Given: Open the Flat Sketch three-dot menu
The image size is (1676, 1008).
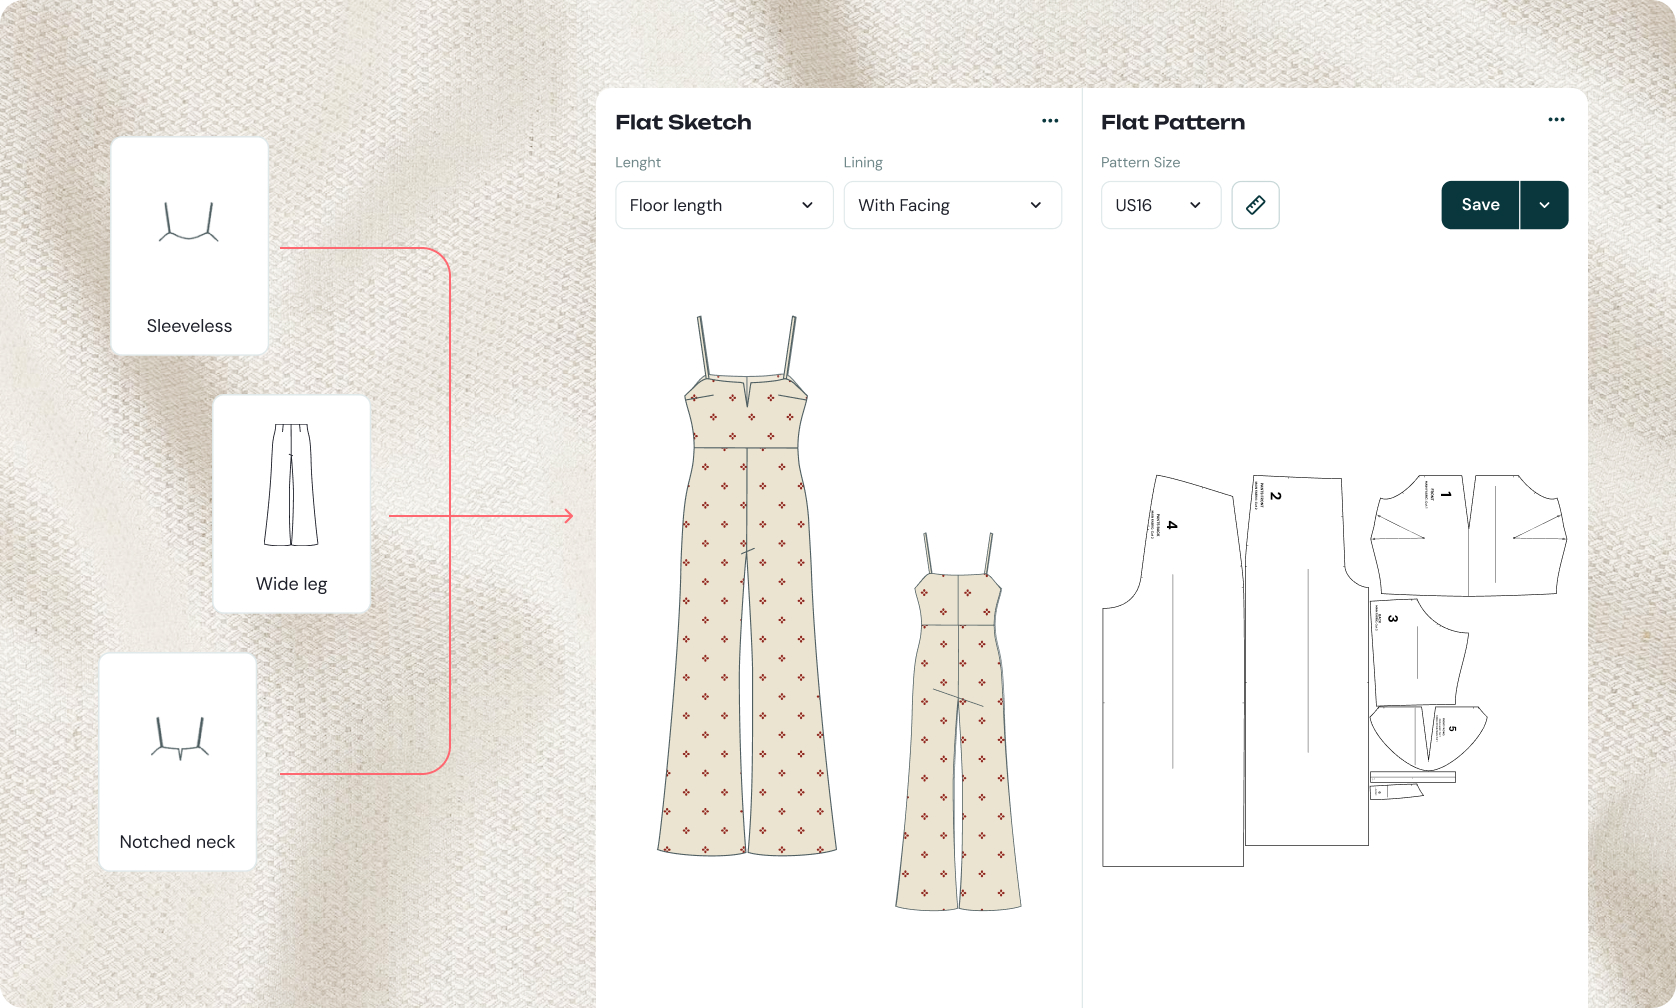Looking at the screenshot, I should pos(1050,121).
